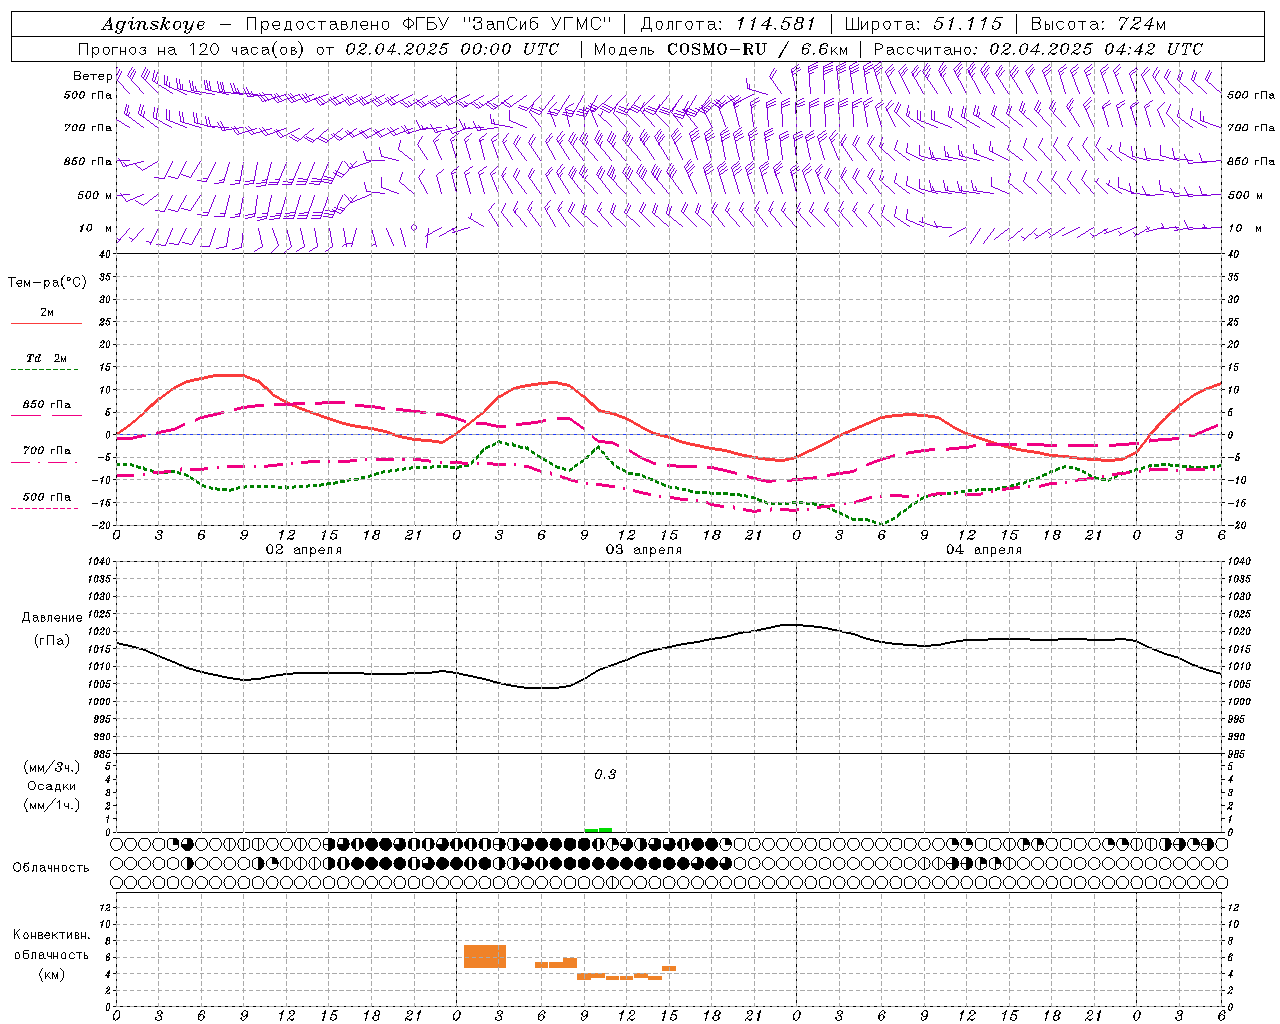Click the Облачность cloudiness row label
Screen dimensions: 1280x1024
51,867
